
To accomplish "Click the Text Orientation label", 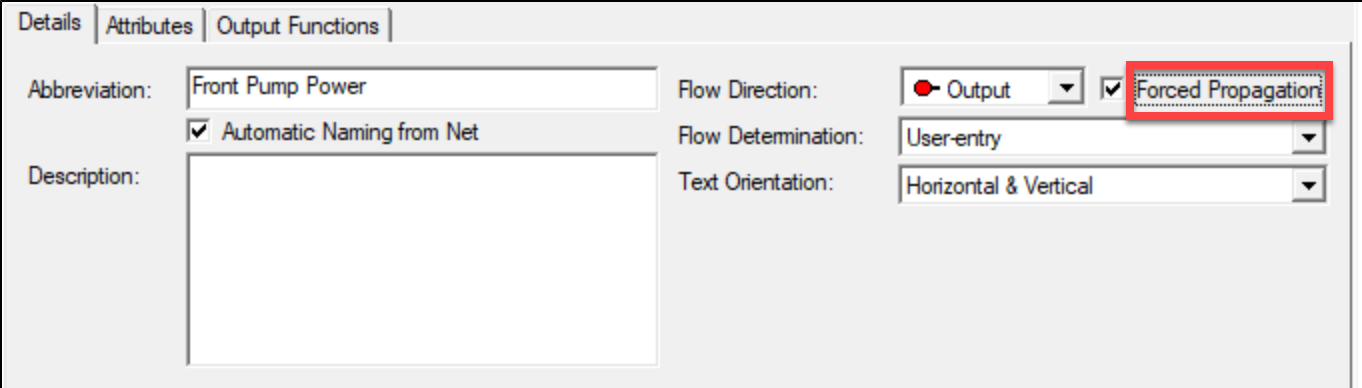I will [756, 183].
